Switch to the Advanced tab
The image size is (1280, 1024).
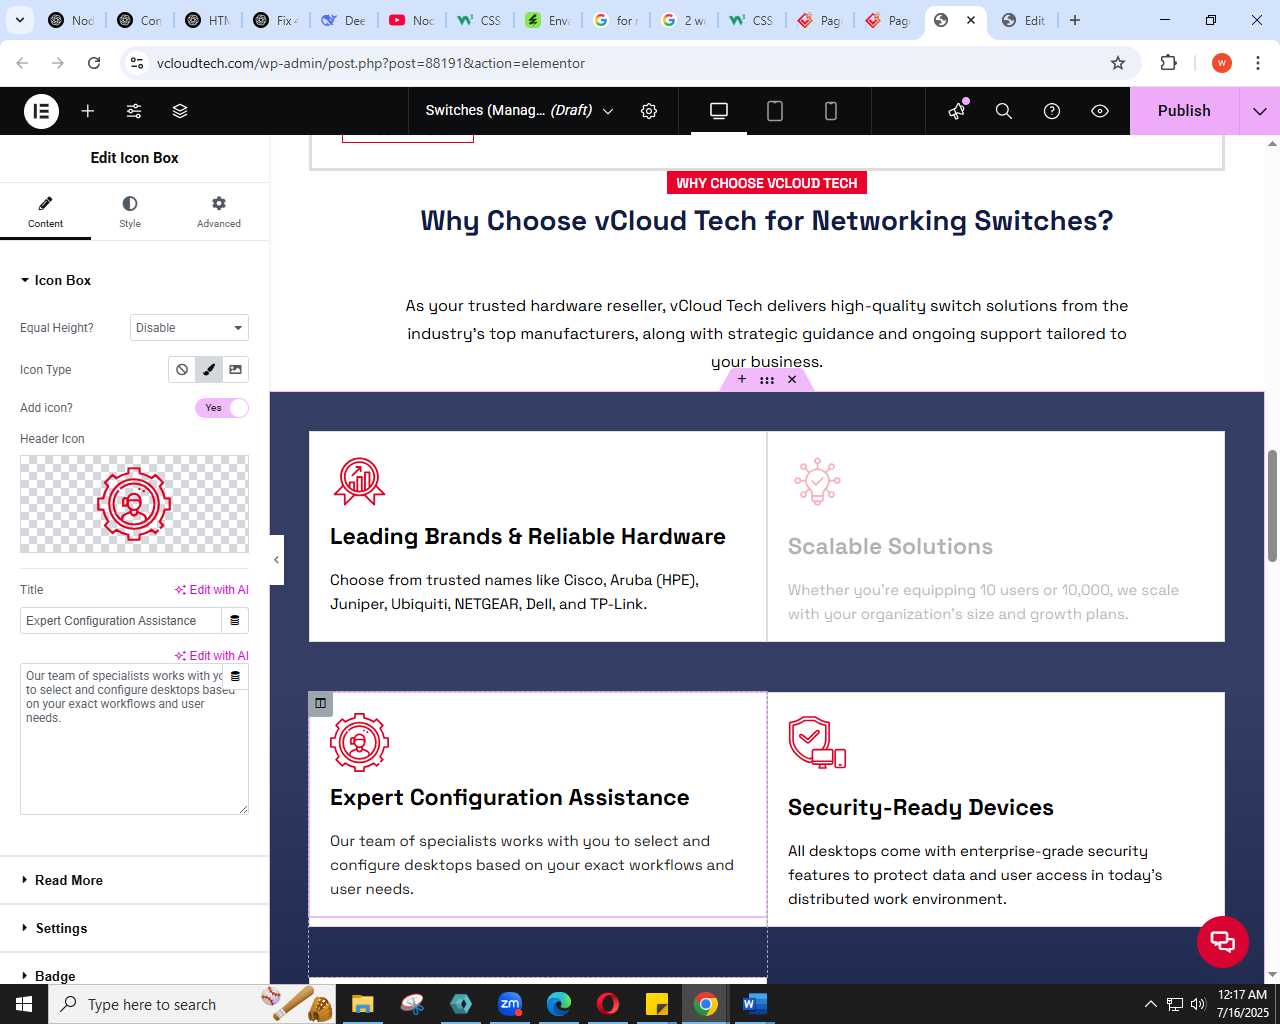point(219,212)
